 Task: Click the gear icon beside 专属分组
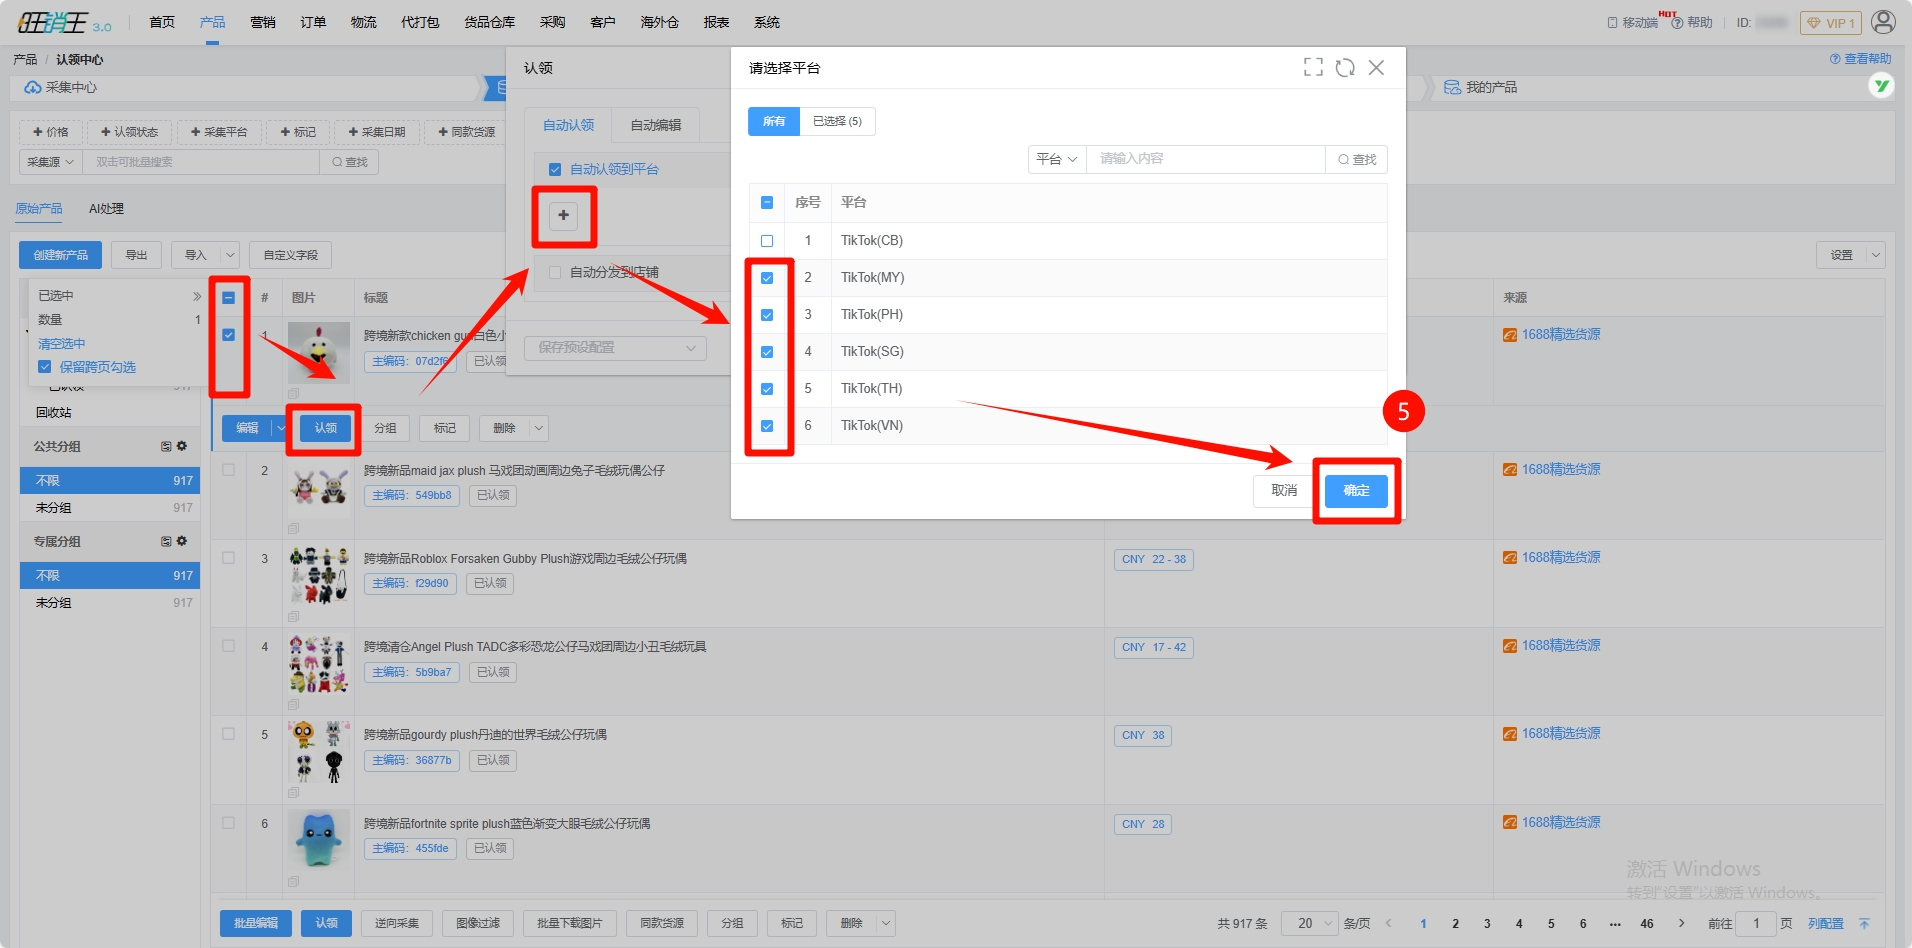(x=182, y=541)
